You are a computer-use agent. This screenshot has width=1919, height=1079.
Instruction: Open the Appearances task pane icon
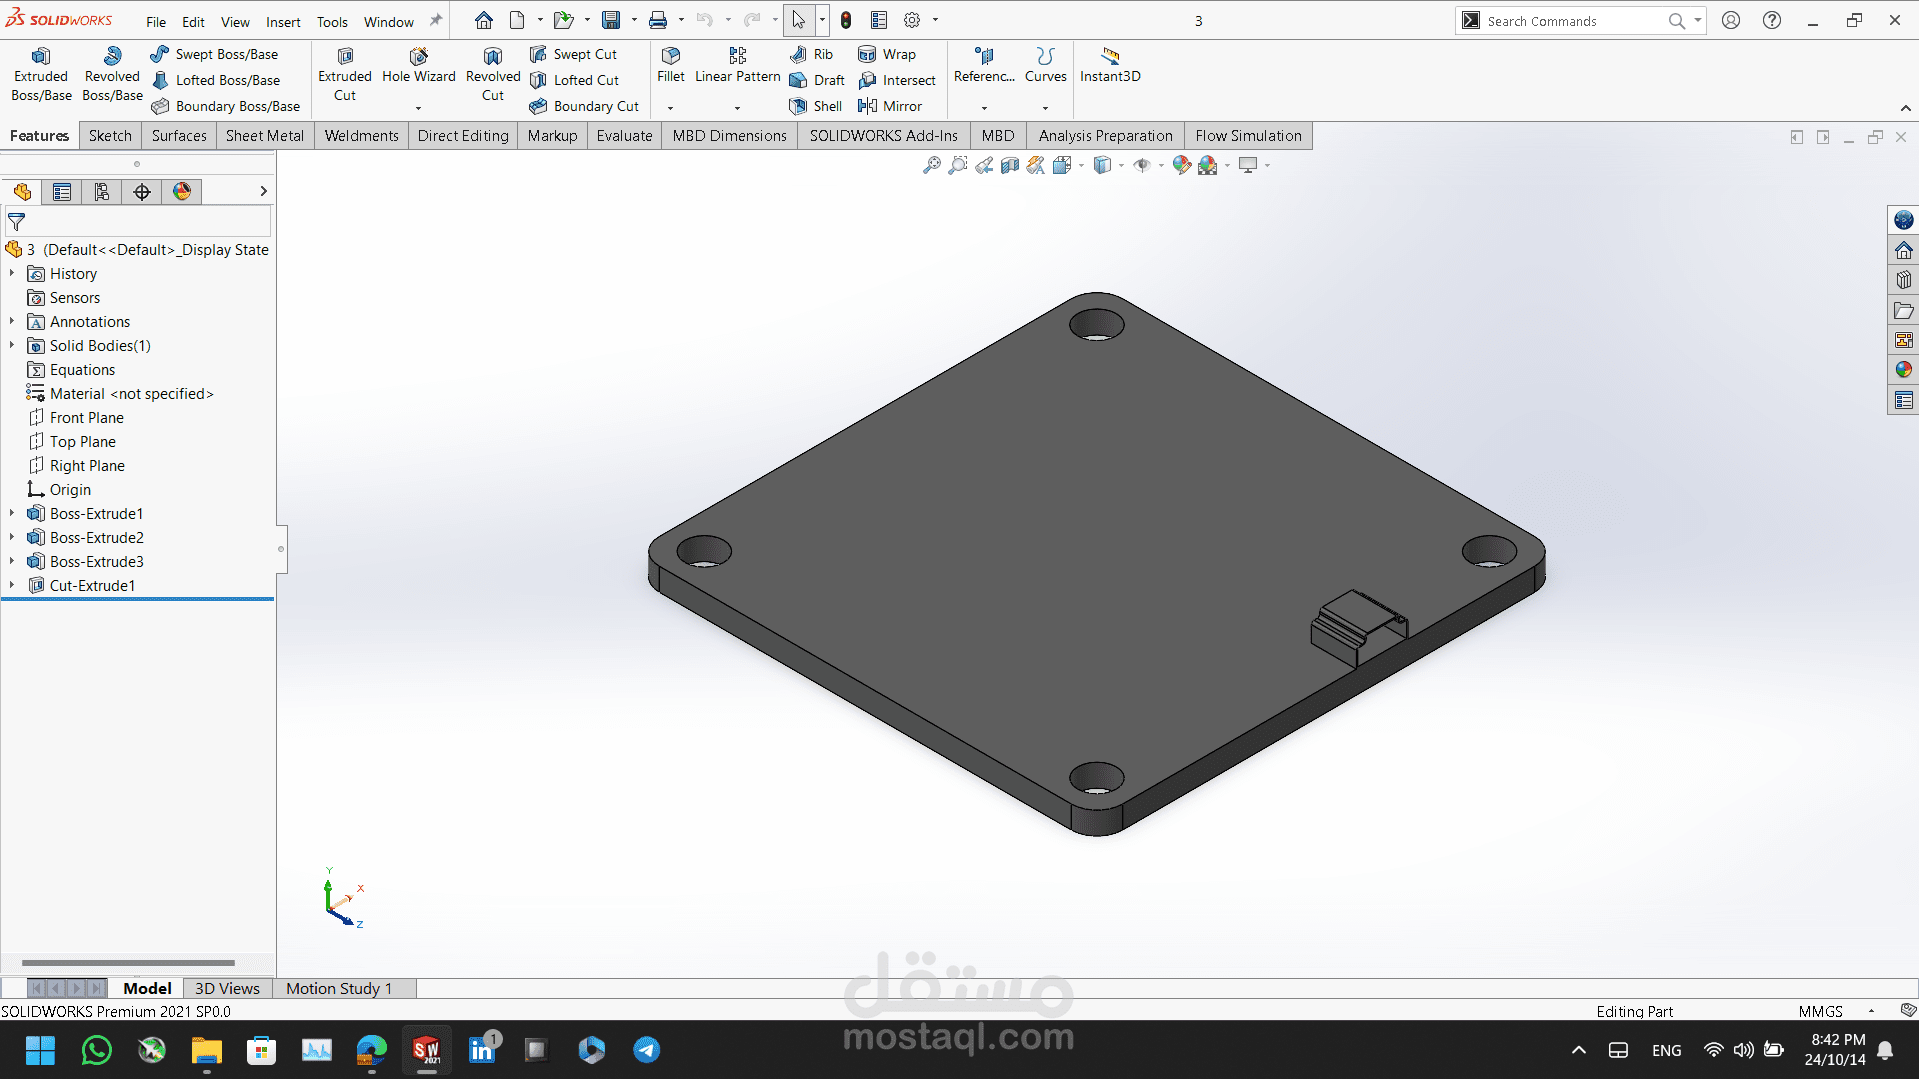pyautogui.click(x=1904, y=370)
